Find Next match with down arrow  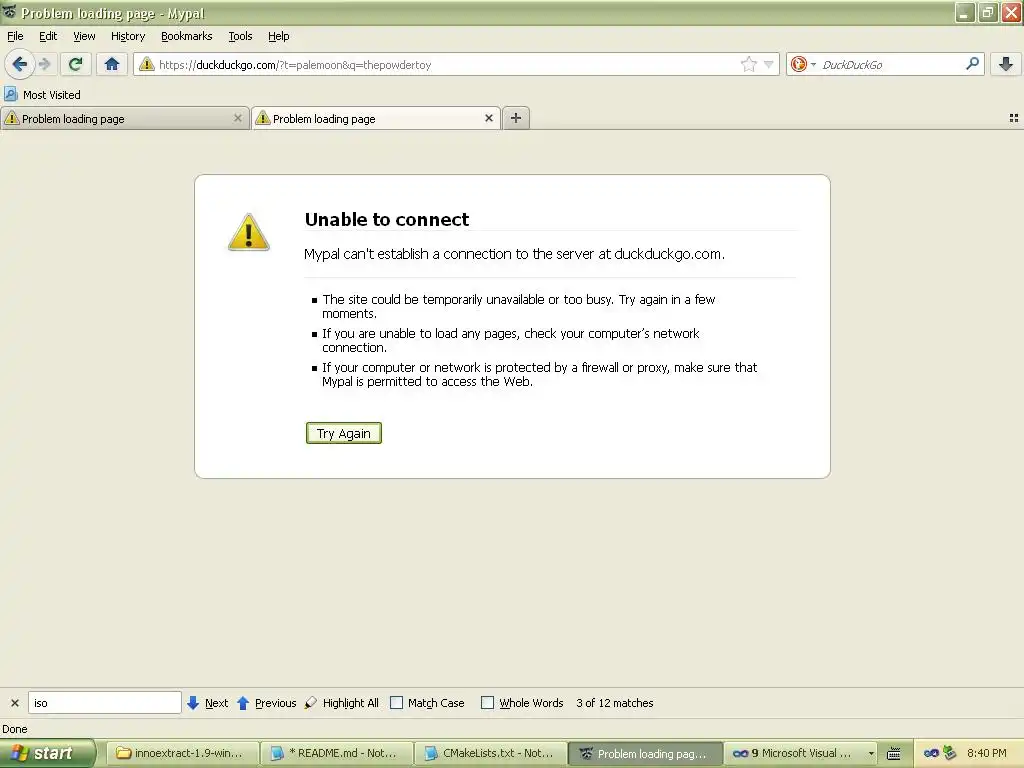208,703
